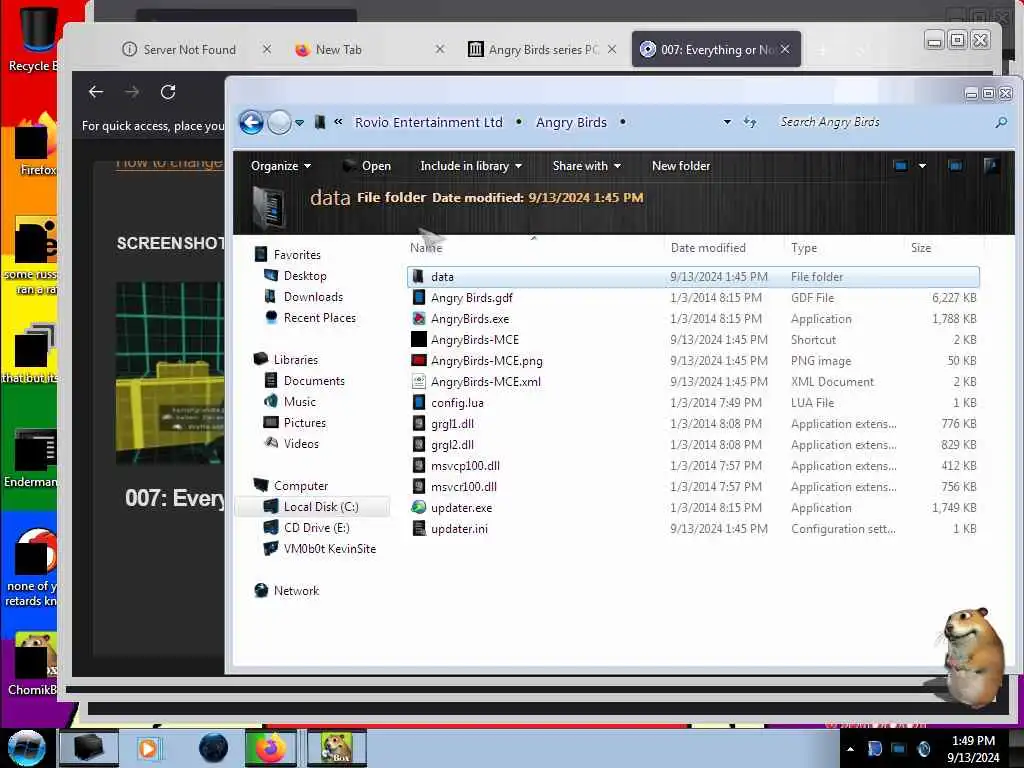Click Firefox reload icon
Viewport: 1024px width, 768px height.
tap(168, 92)
